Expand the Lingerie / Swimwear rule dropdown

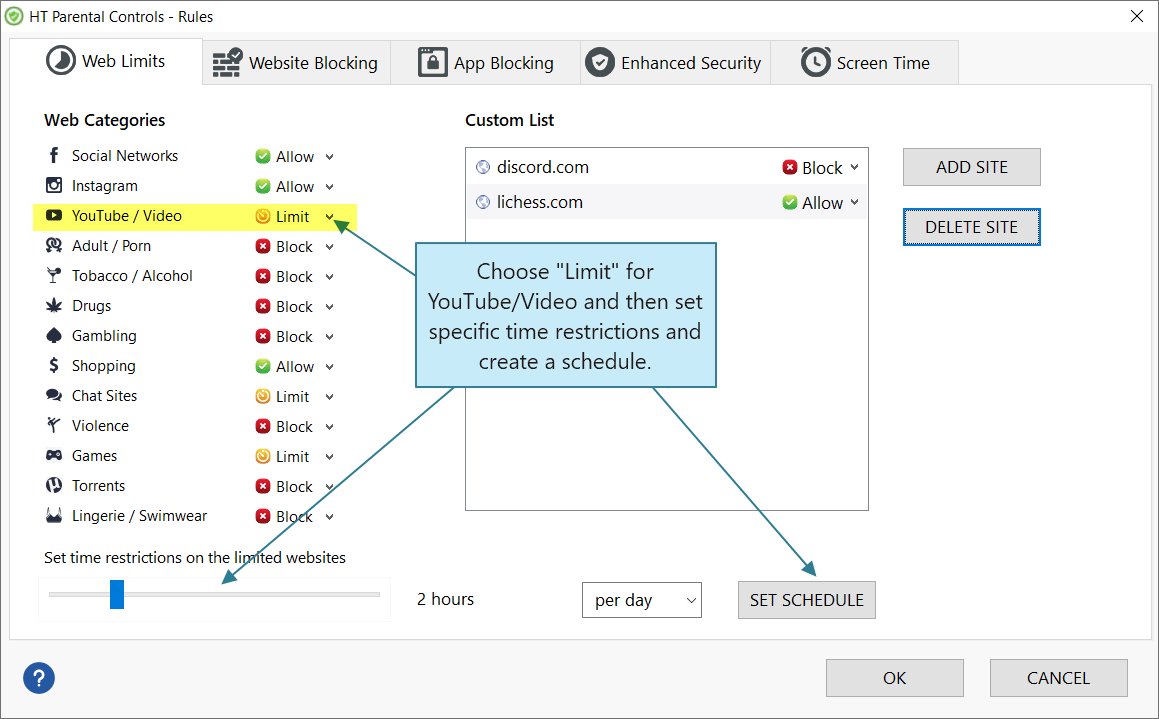(330, 517)
